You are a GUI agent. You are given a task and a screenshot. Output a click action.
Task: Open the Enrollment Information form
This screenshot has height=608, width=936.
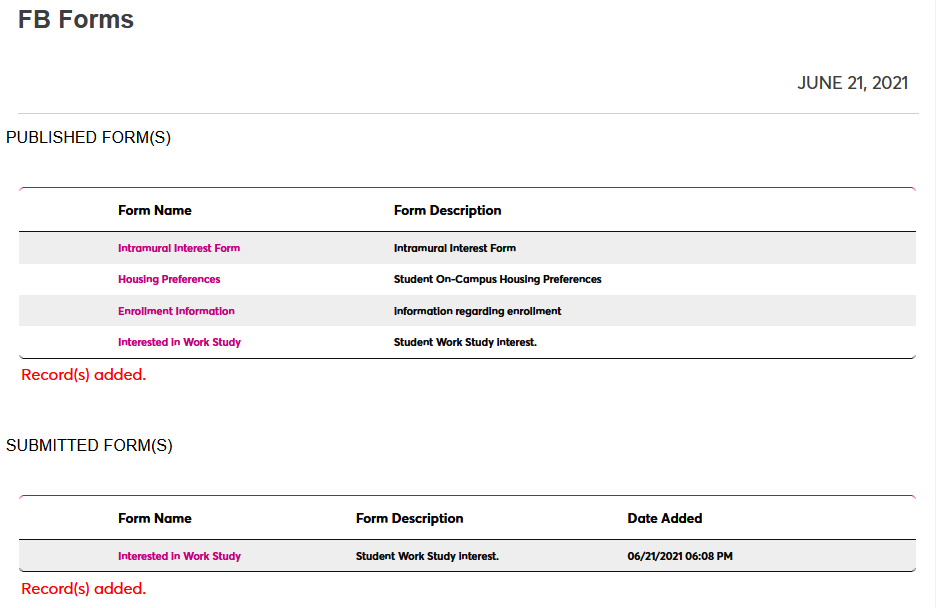click(176, 311)
